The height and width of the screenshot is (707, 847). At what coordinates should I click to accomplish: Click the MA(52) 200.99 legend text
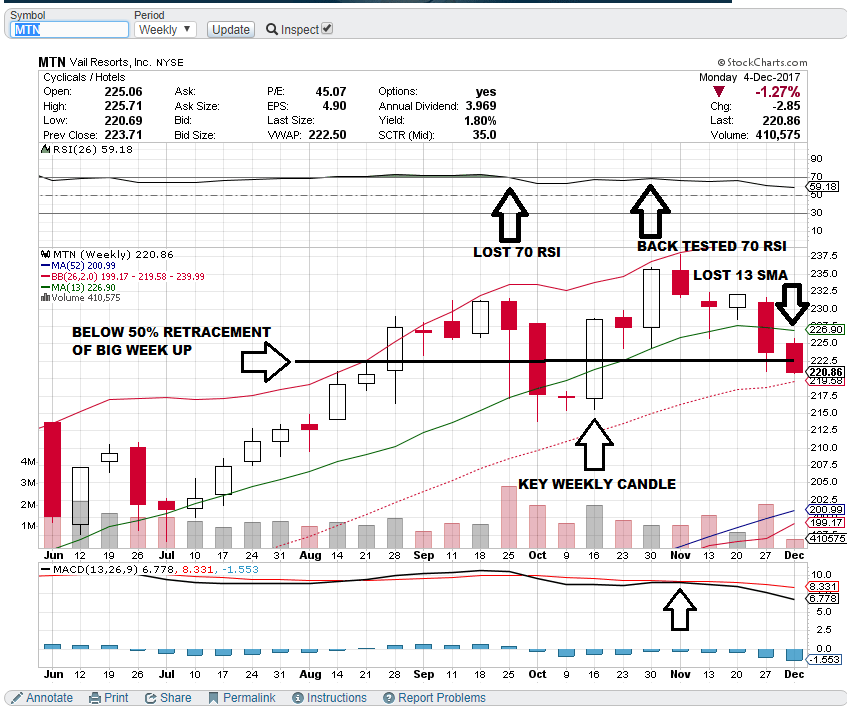point(83,266)
